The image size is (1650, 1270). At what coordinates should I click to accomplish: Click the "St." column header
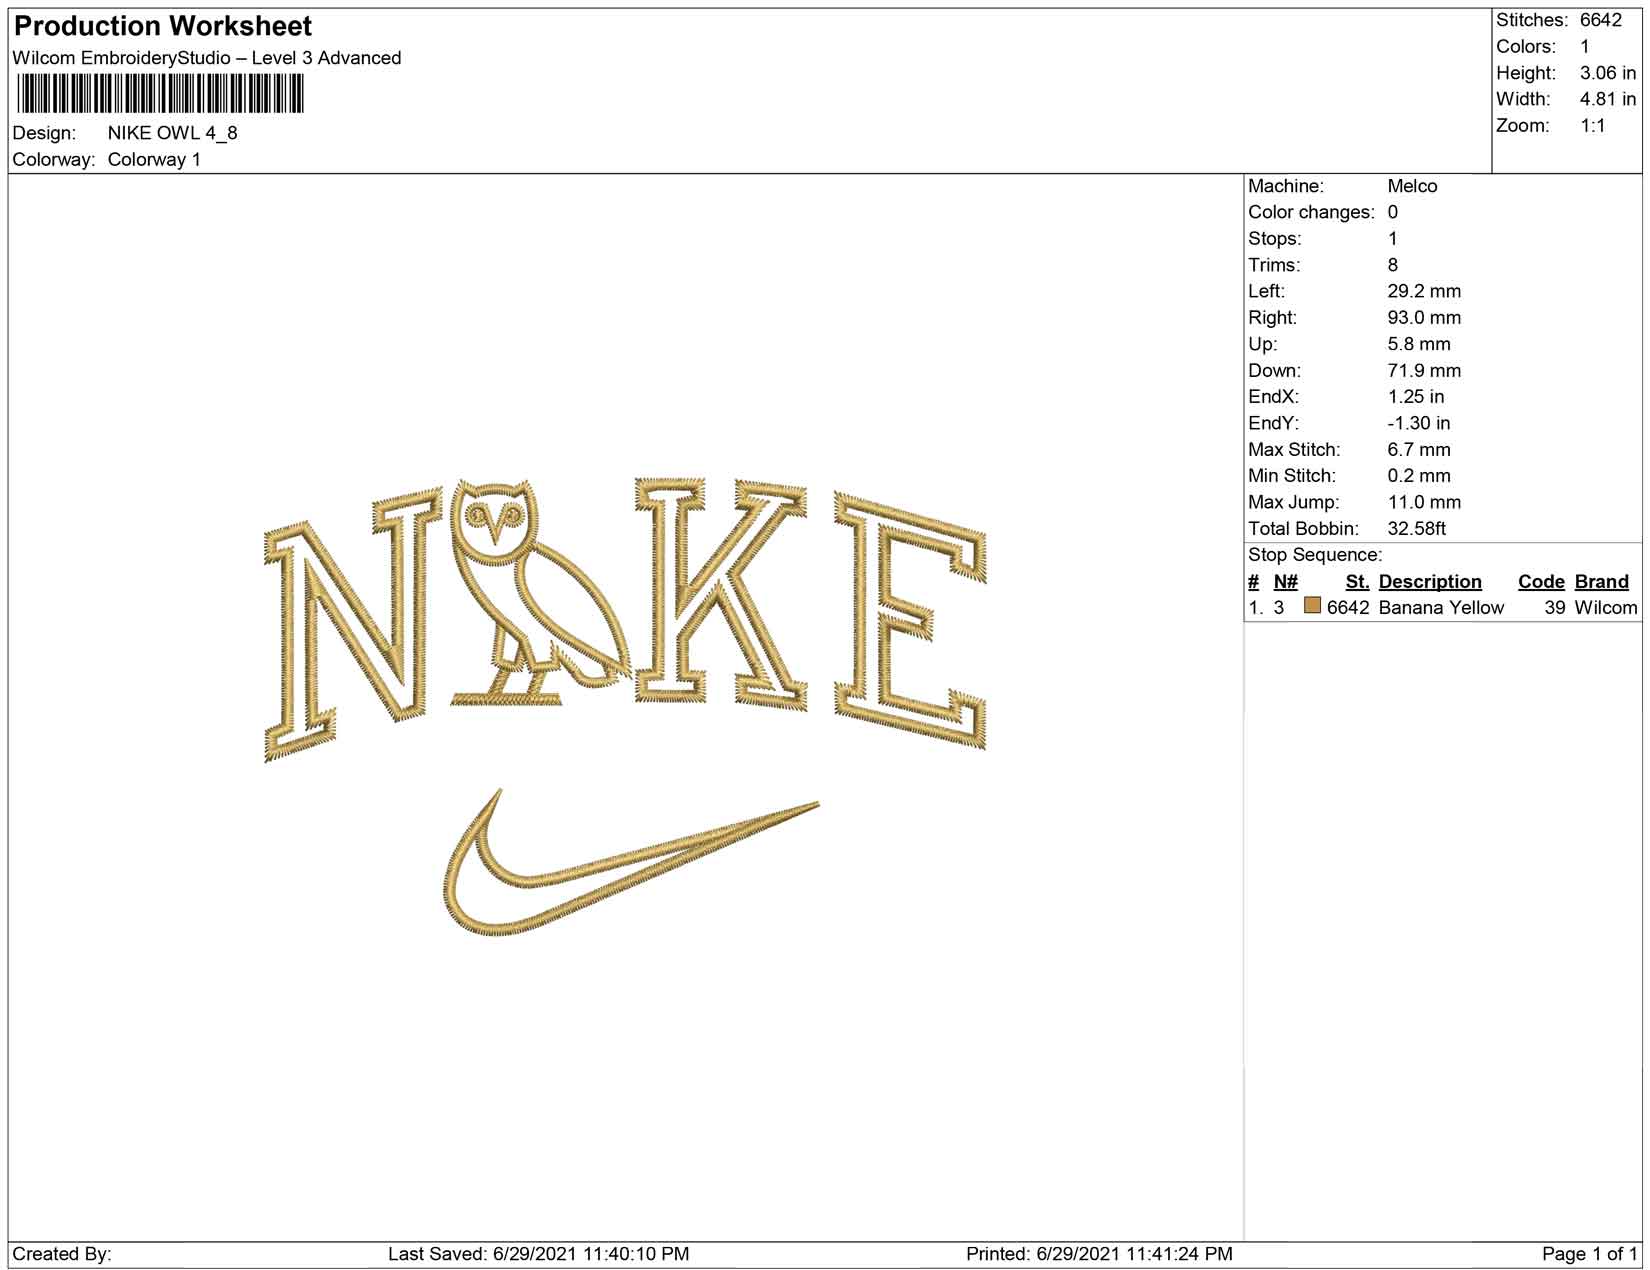point(1357,582)
